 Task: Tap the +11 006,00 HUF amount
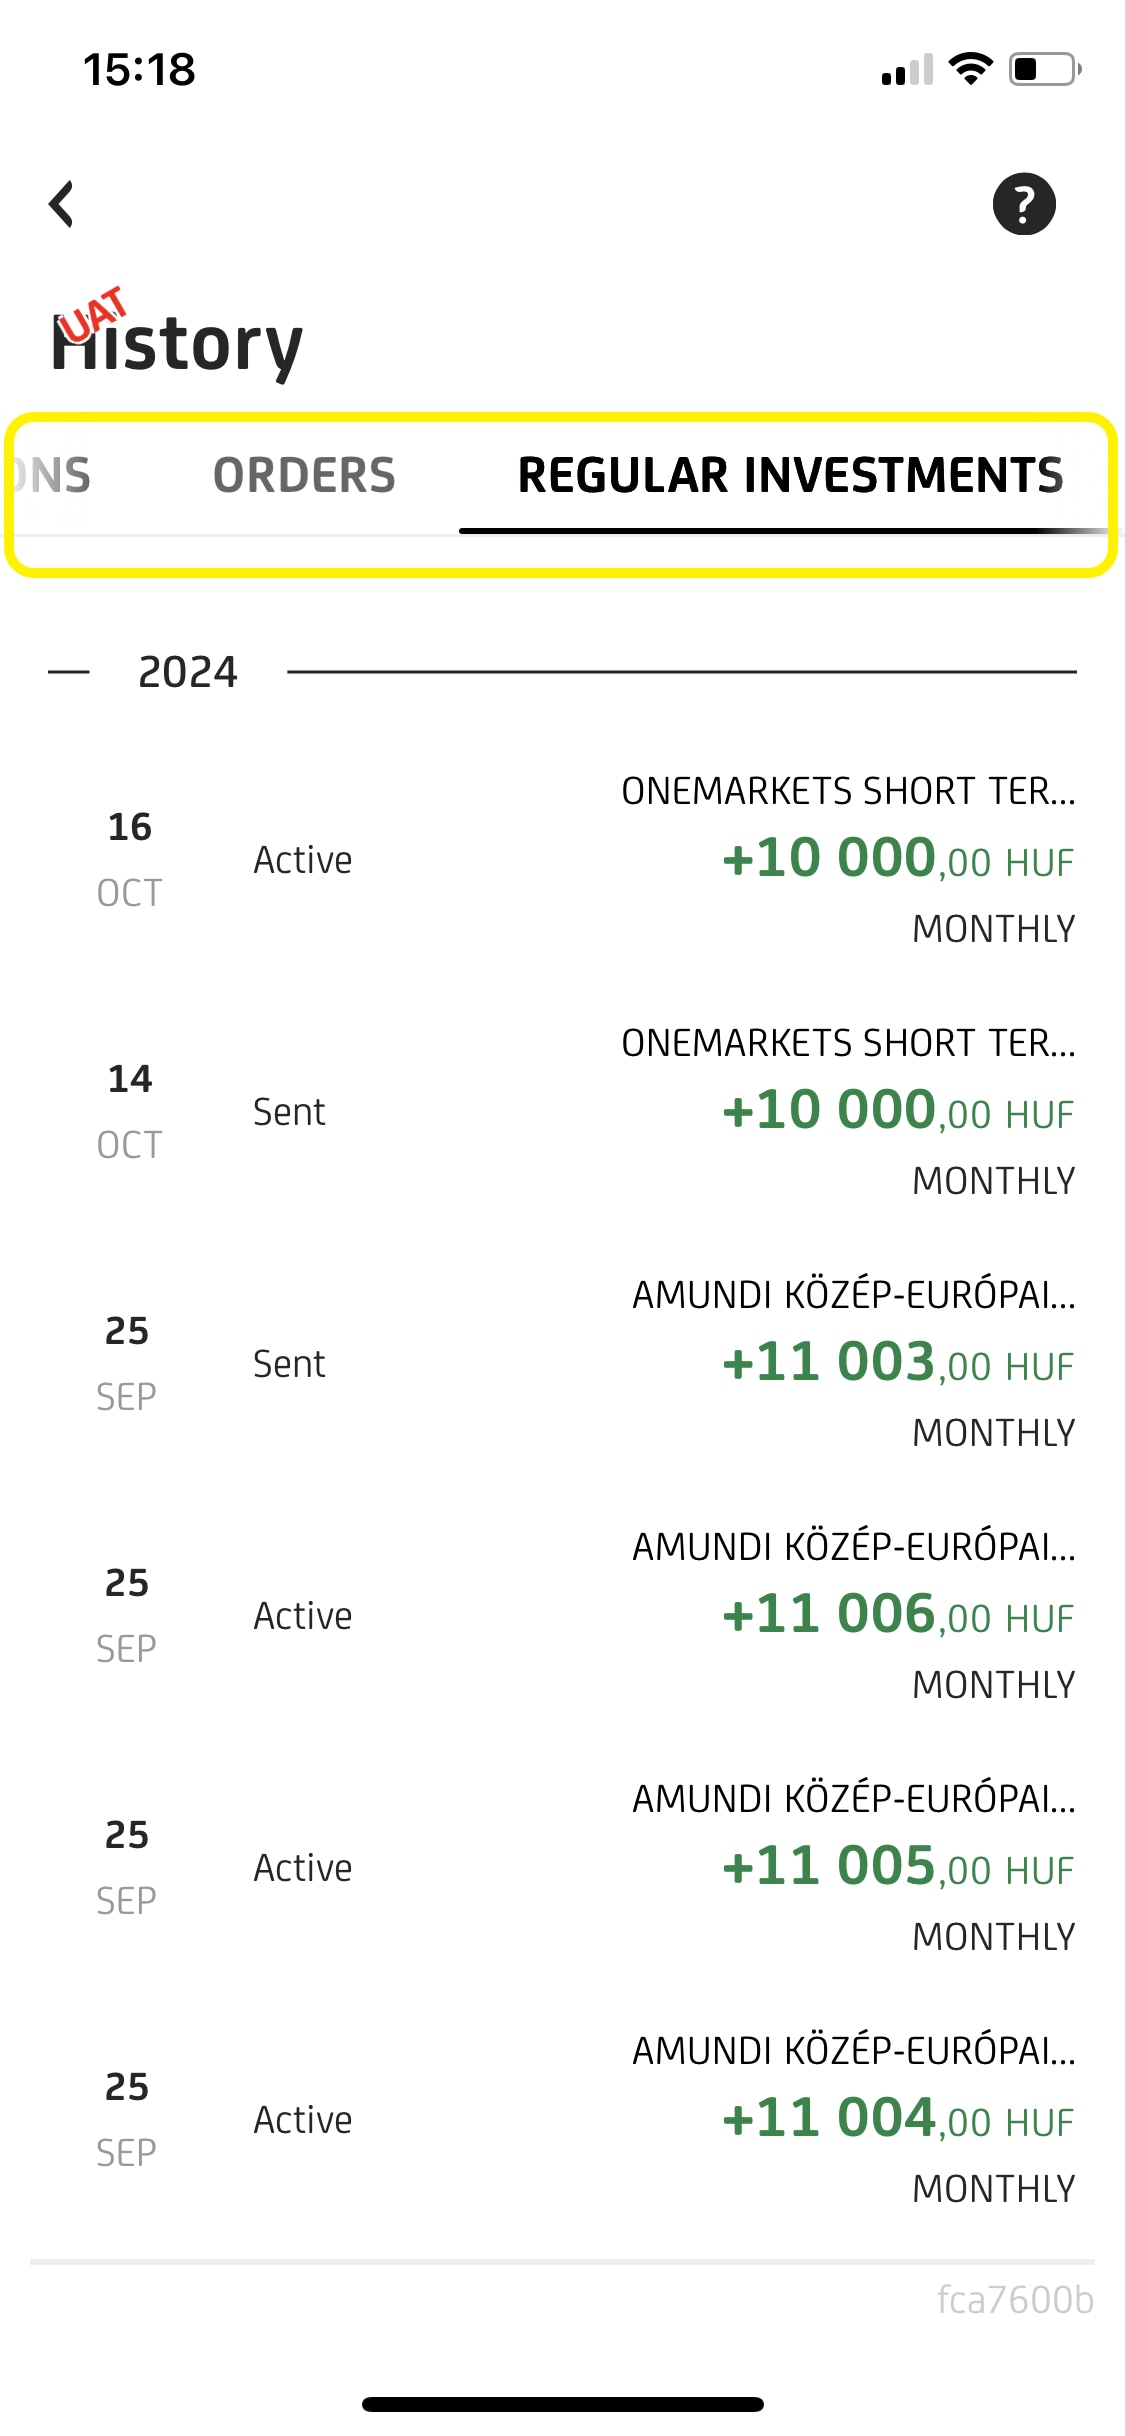[x=897, y=1614]
